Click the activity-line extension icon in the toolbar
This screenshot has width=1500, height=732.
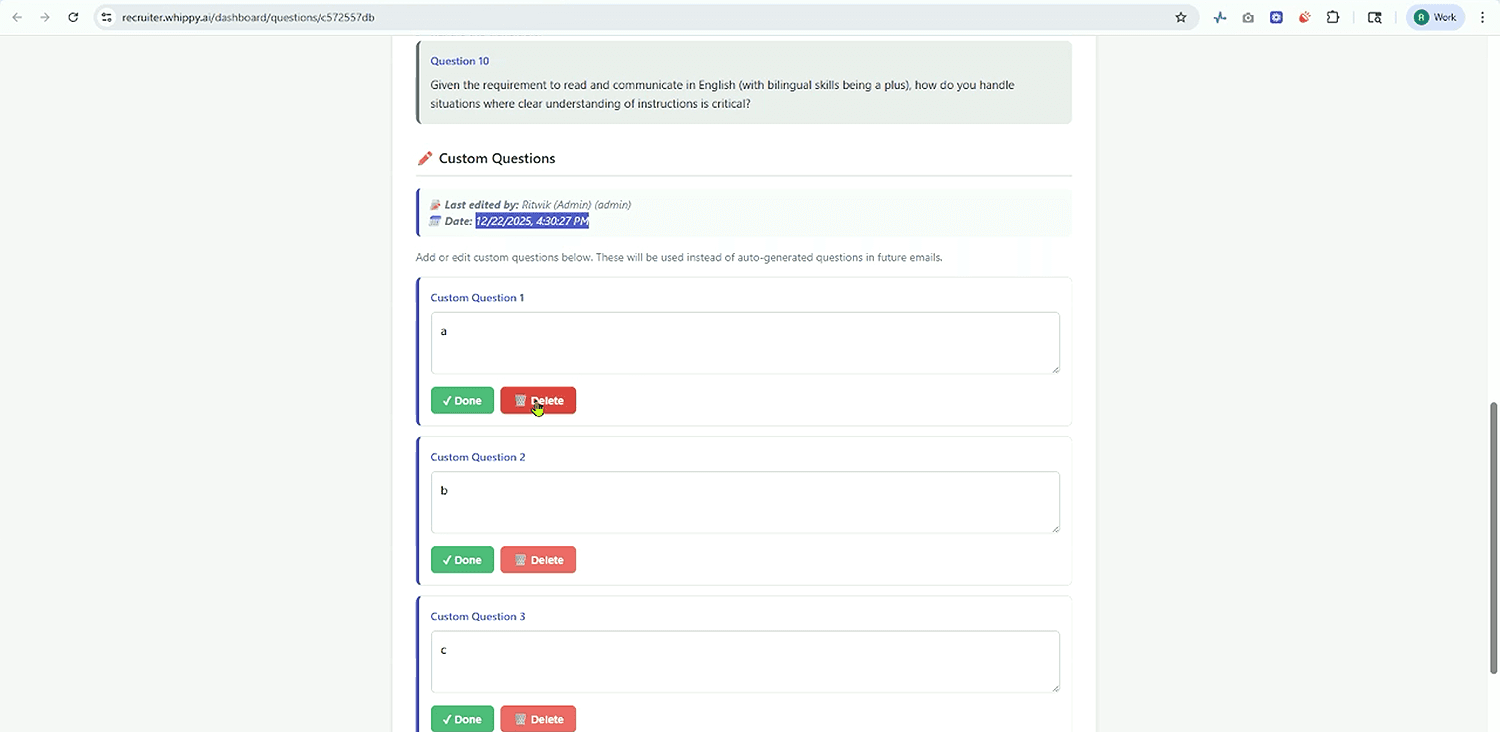(1219, 17)
